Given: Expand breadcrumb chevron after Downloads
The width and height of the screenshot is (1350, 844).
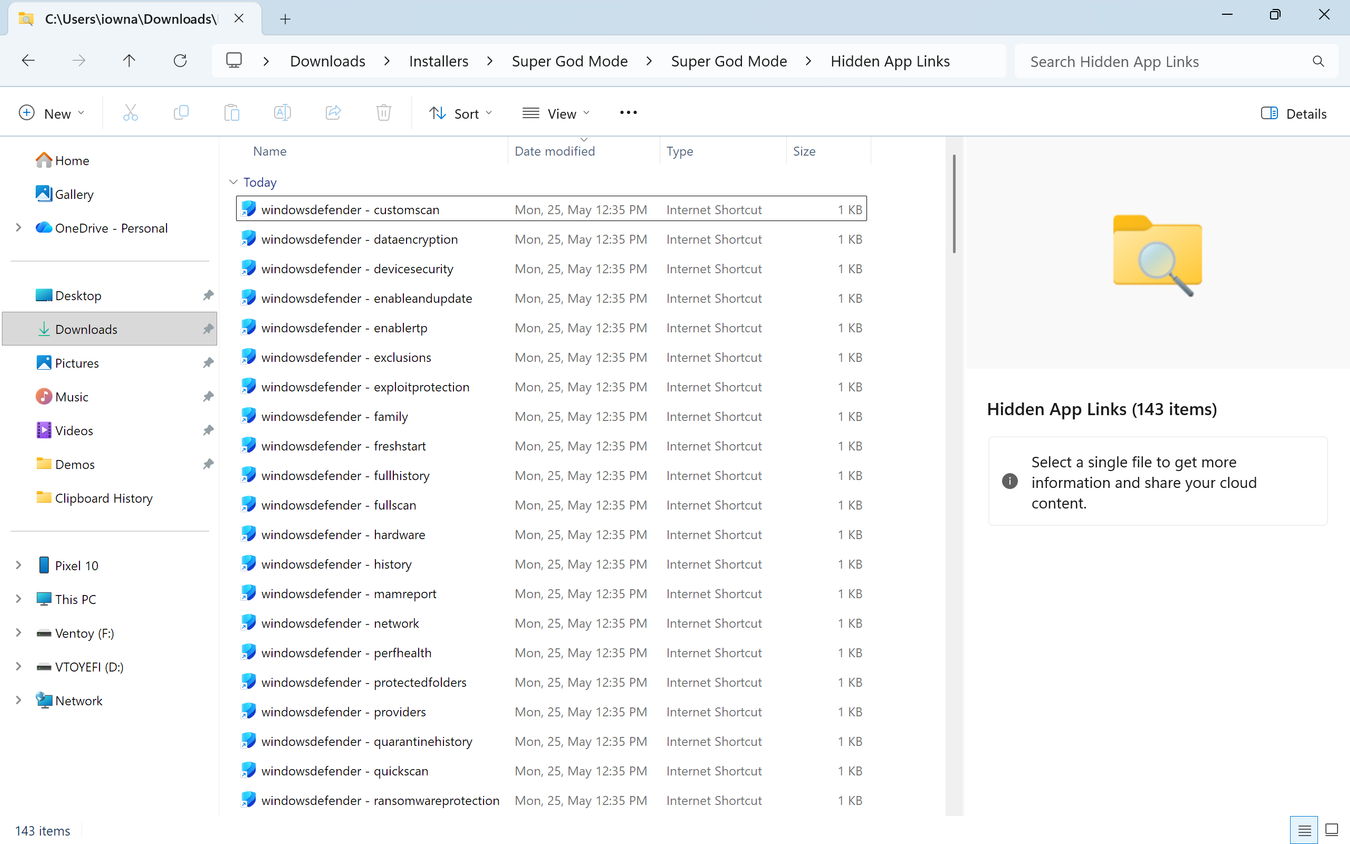Looking at the screenshot, I should (387, 61).
